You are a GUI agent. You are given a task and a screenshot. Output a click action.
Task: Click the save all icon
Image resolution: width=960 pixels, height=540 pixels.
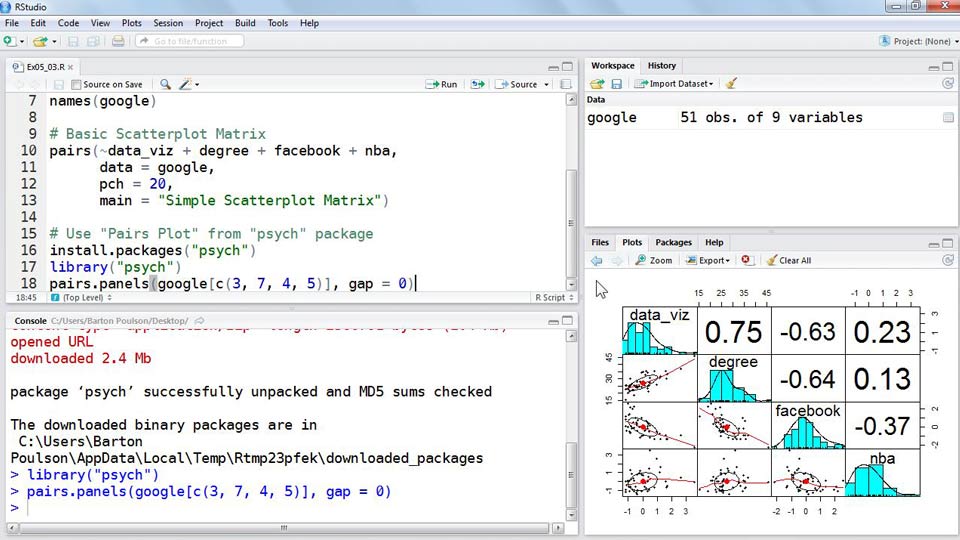tap(93, 41)
